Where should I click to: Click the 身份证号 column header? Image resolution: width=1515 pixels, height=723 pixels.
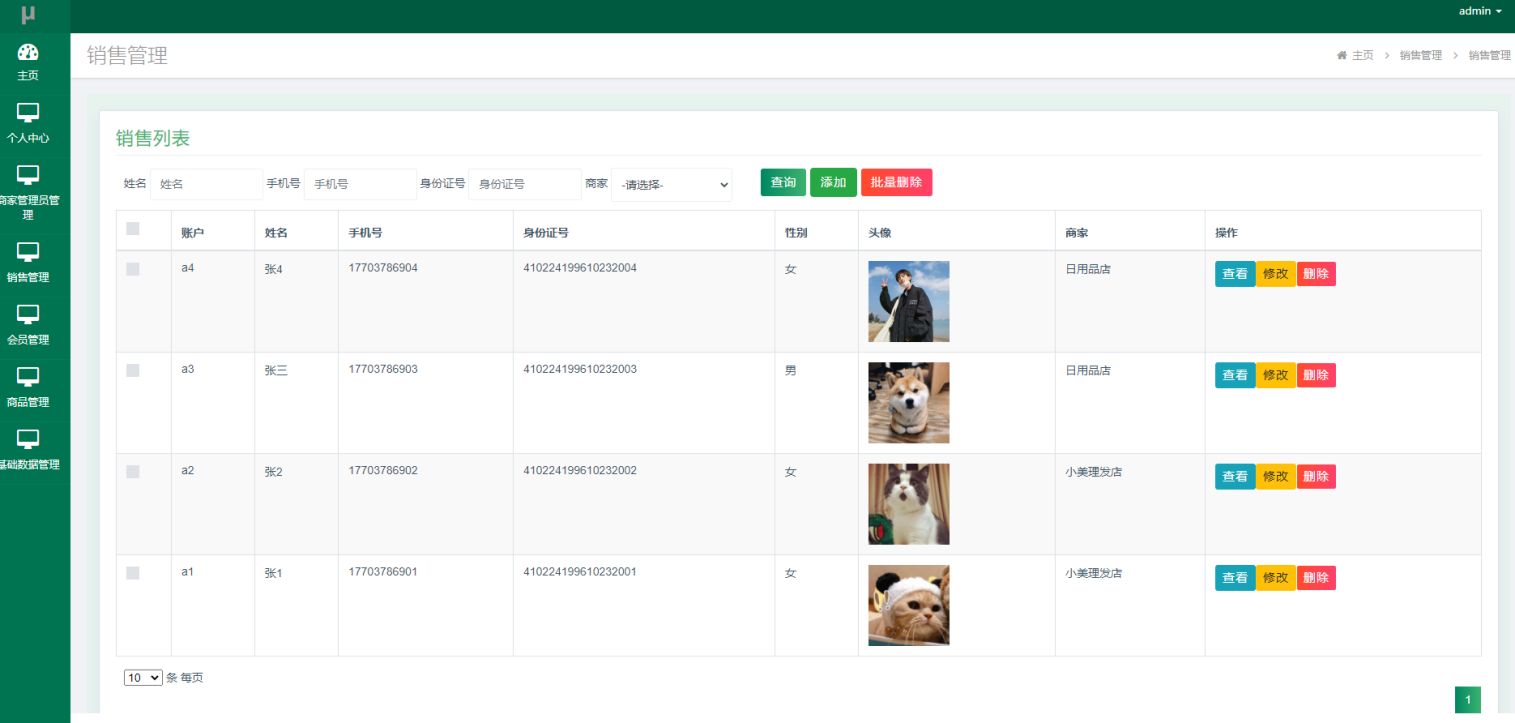546,233
